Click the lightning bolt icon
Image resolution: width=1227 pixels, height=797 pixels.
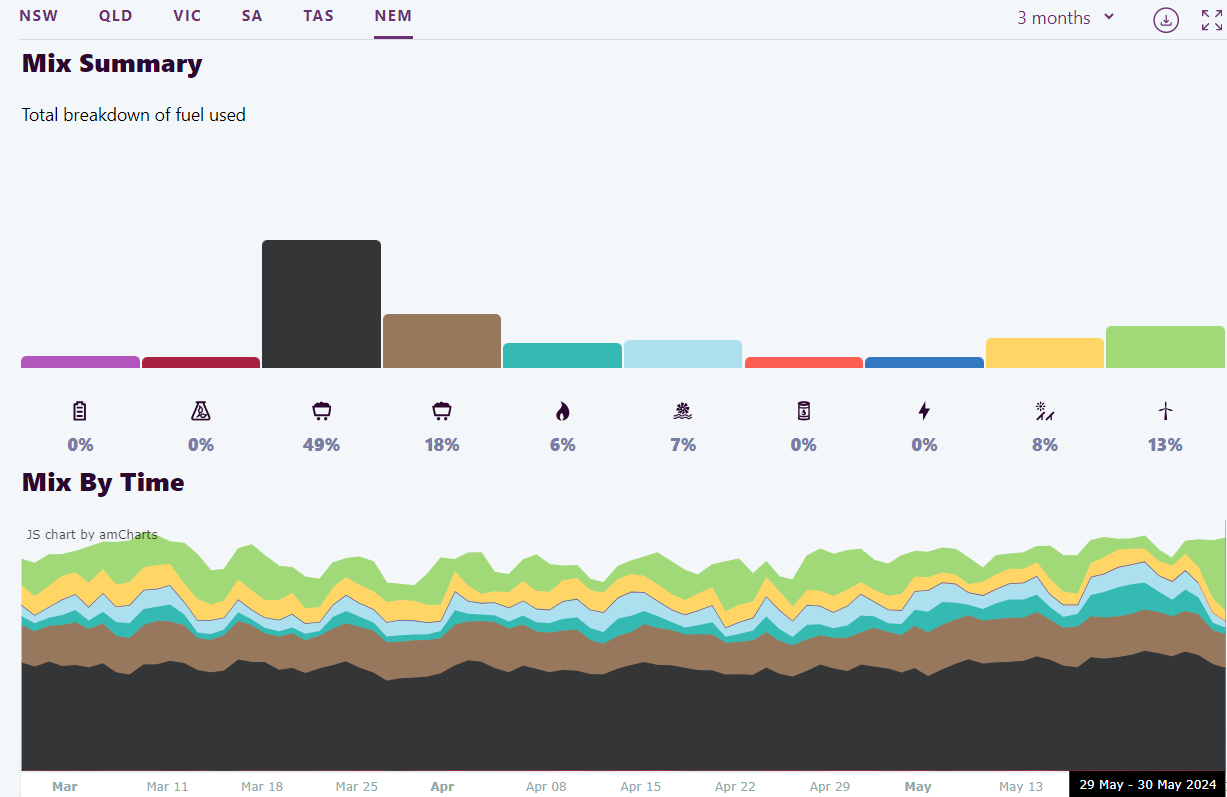point(924,411)
